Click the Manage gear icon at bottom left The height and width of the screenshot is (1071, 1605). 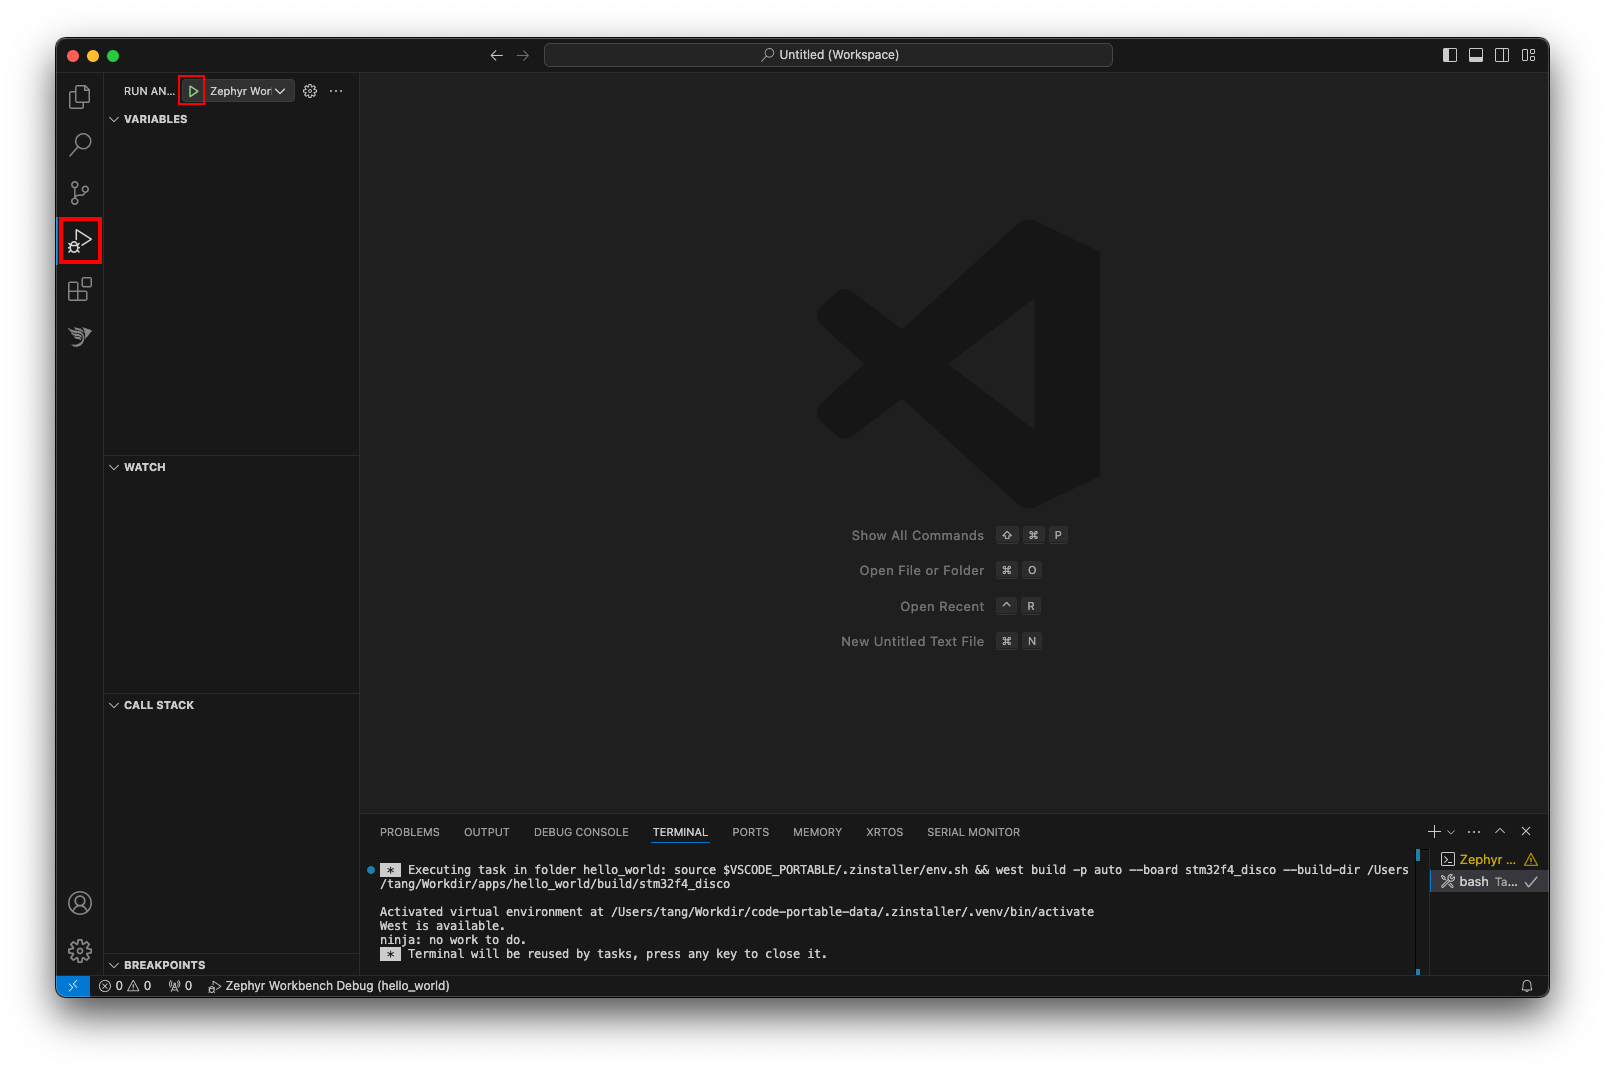point(80,951)
